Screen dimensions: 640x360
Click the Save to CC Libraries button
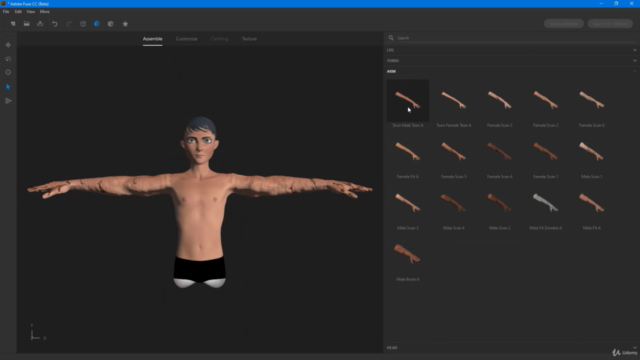click(x=610, y=24)
